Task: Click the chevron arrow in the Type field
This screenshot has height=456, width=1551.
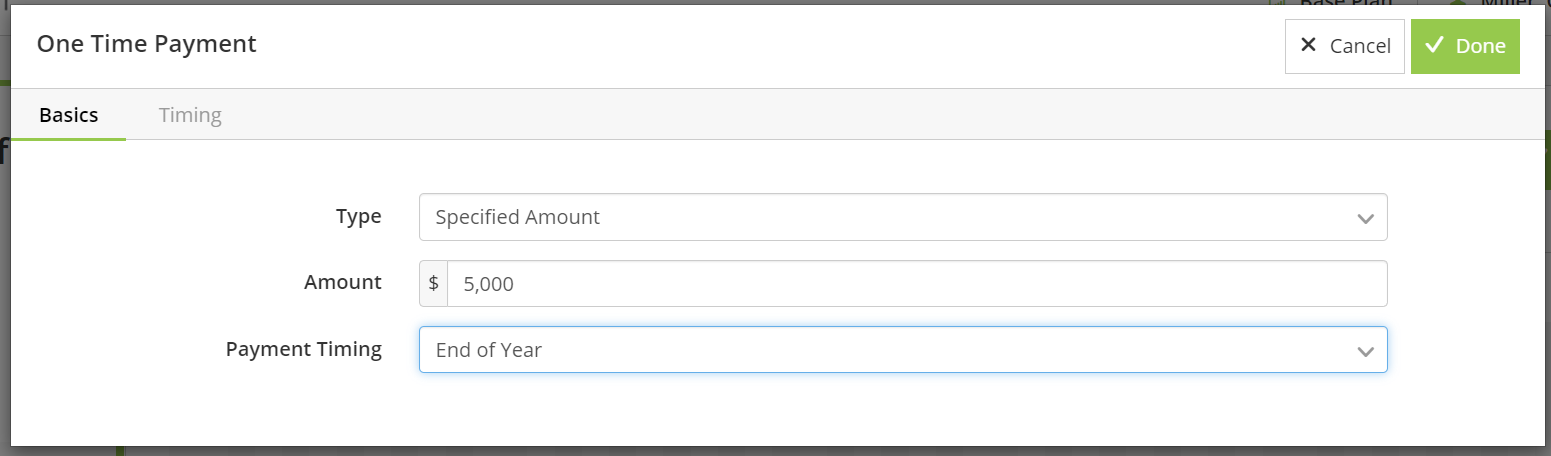Action: coord(1365,218)
